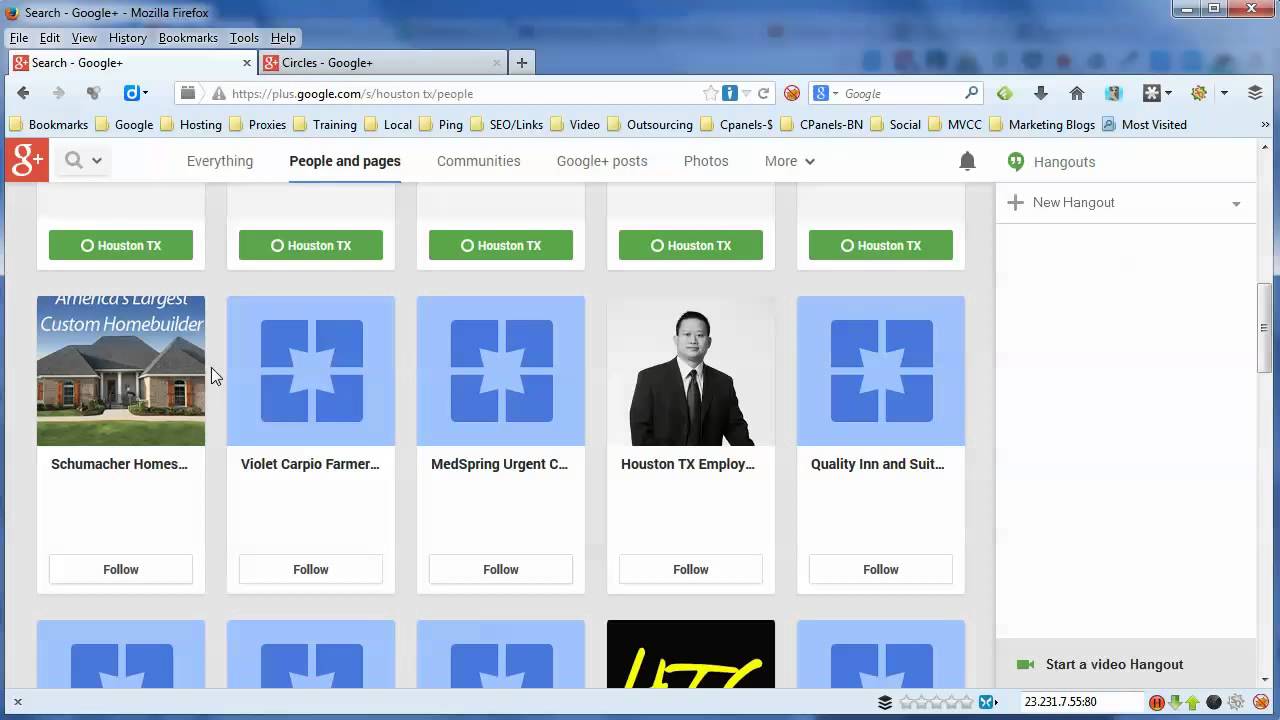1280x720 pixels.
Task: Click the page vertical scrollbar thumb
Action: click(x=1264, y=327)
